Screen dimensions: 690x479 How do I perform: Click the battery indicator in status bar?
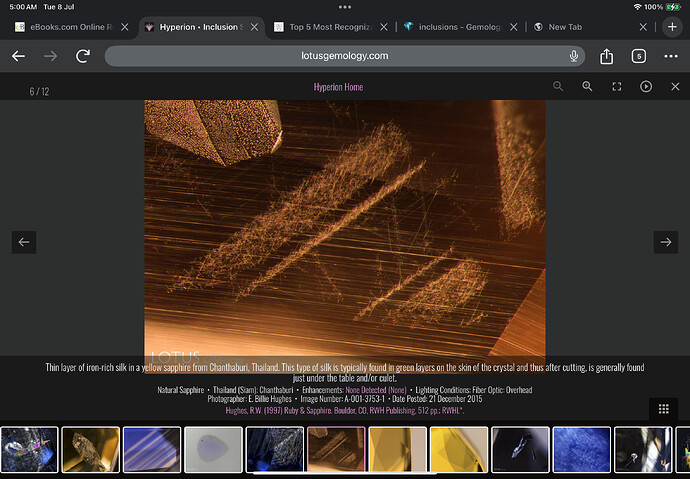pyautogui.click(x=673, y=7)
